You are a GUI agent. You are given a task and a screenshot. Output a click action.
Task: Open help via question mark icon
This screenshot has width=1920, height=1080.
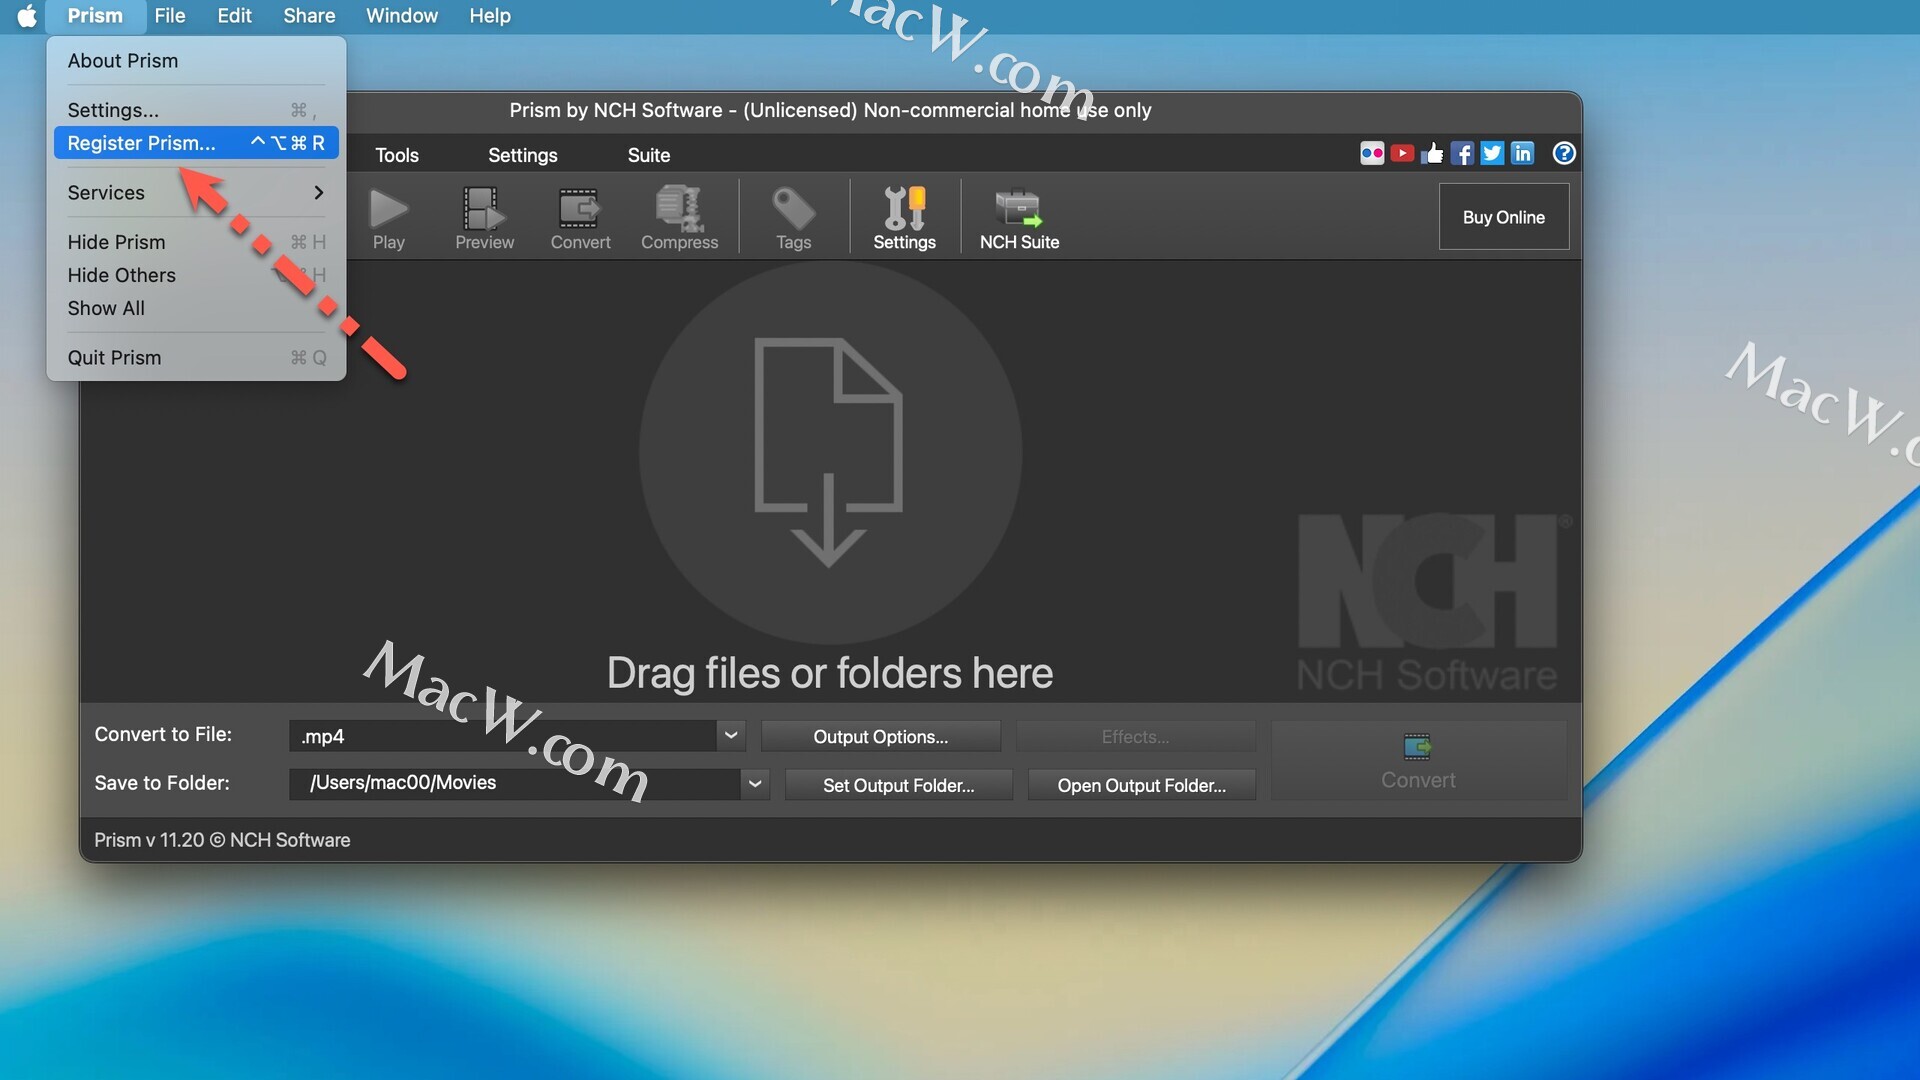[x=1564, y=153]
